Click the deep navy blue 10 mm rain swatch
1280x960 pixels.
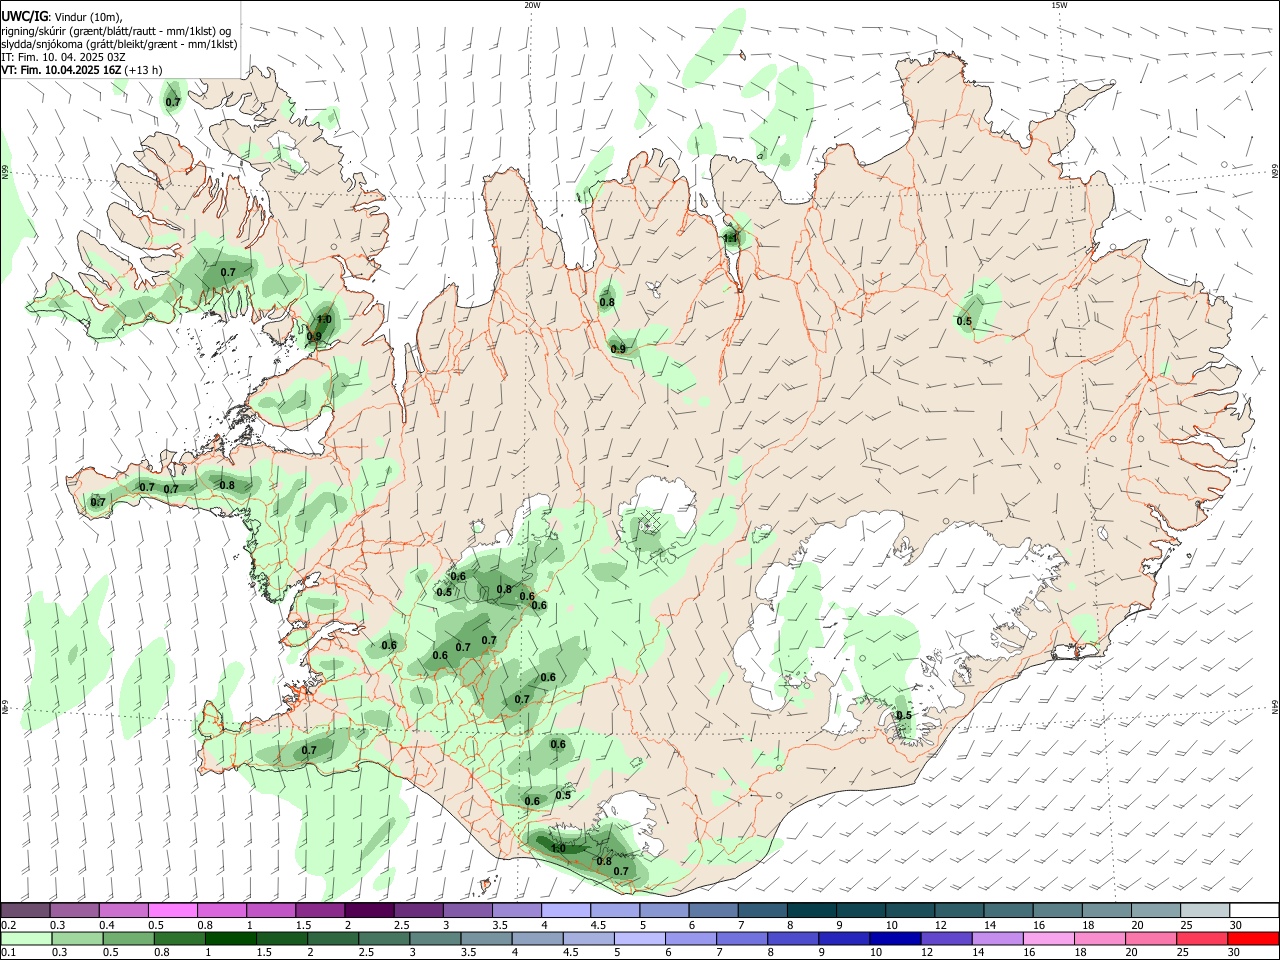point(896,937)
